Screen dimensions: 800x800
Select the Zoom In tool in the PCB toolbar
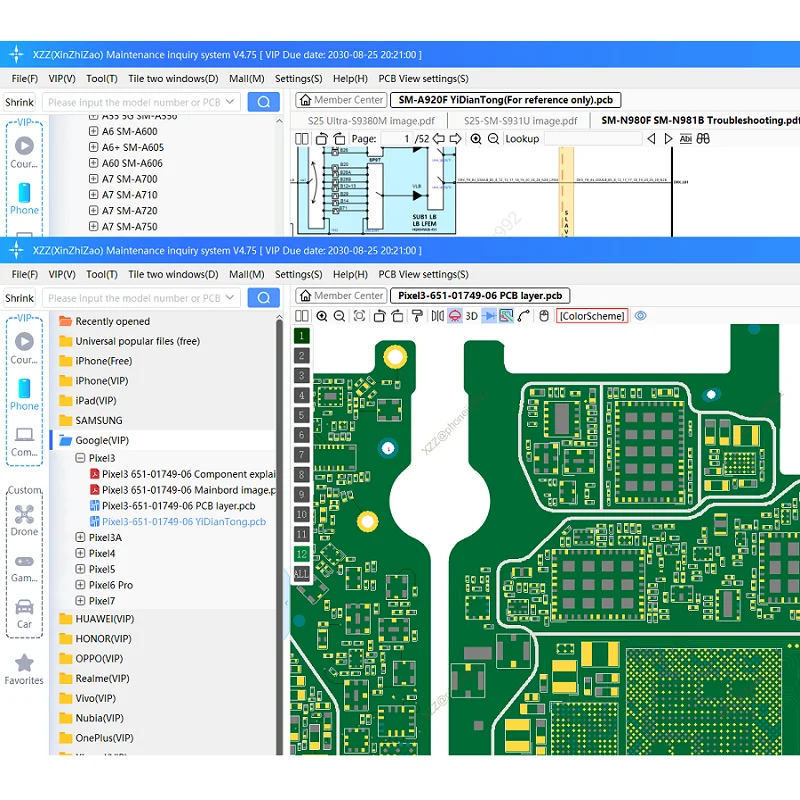[x=323, y=316]
